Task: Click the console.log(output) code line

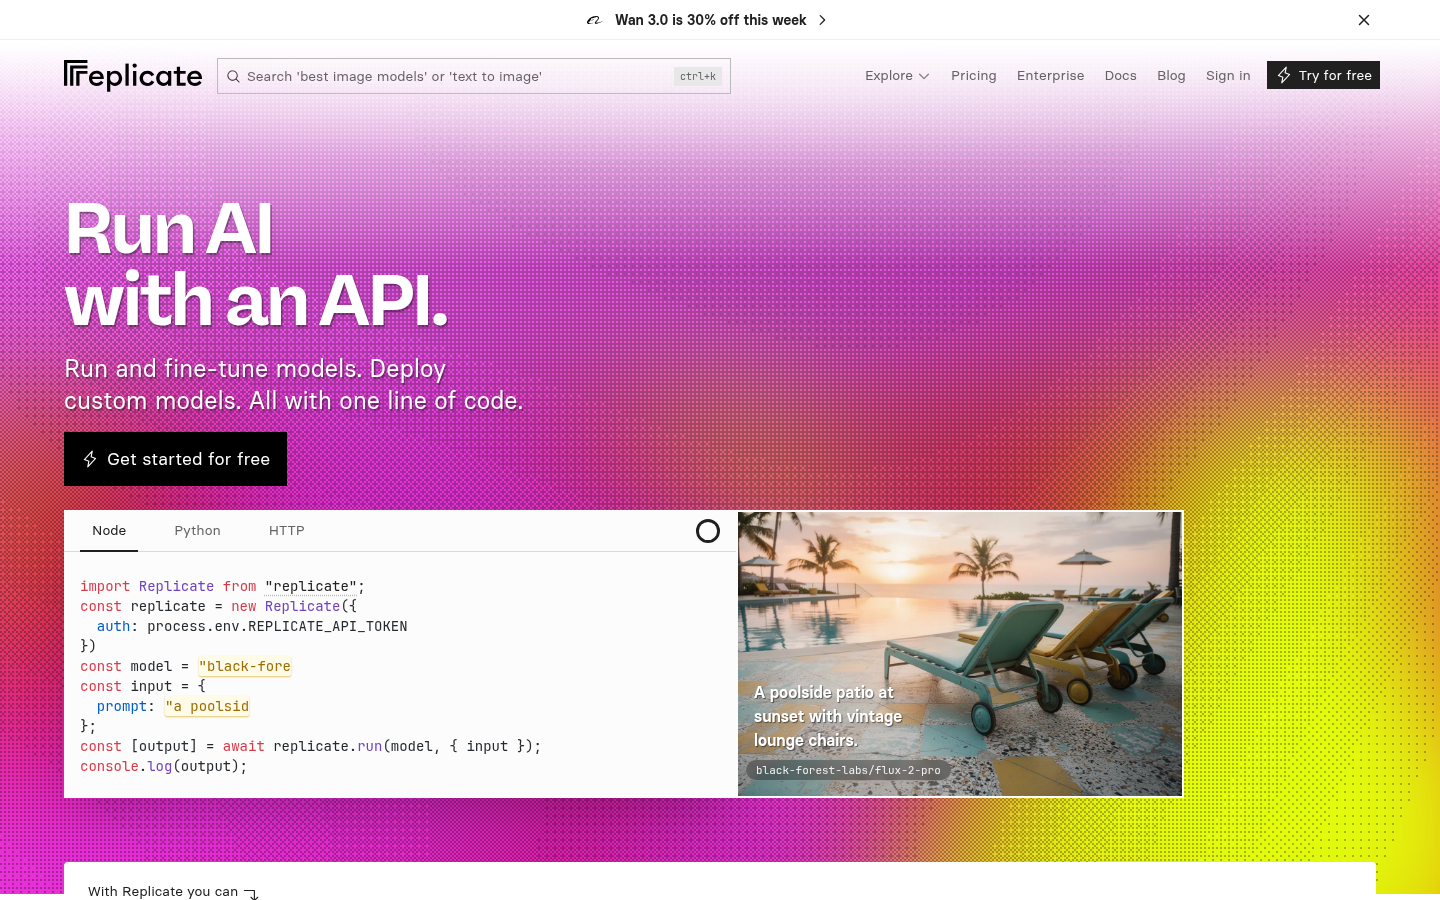Action: click(164, 766)
